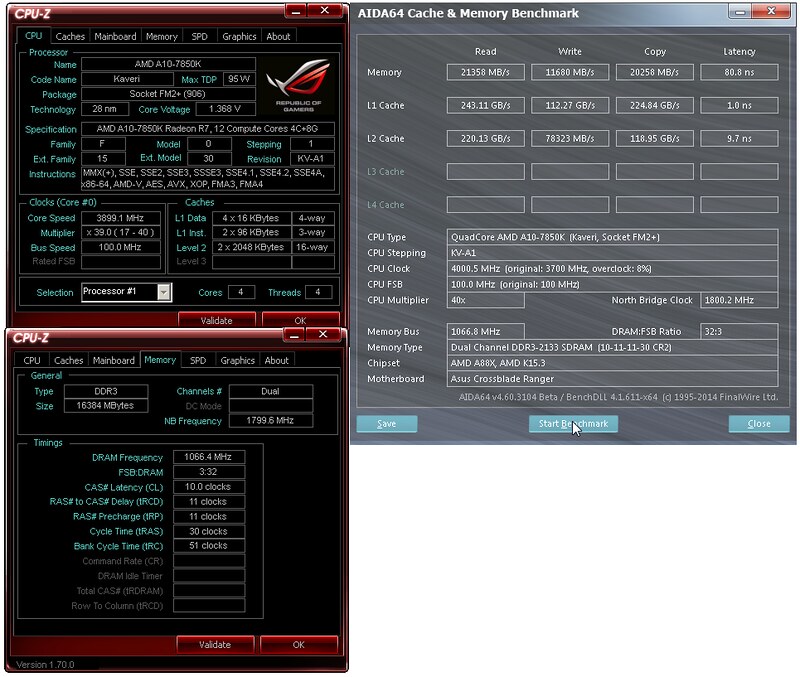Image resolution: width=800 pixels, height=677 pixels.
Task: Select About tab in lower CPU-Z window
Action: (x=277, y=360)
